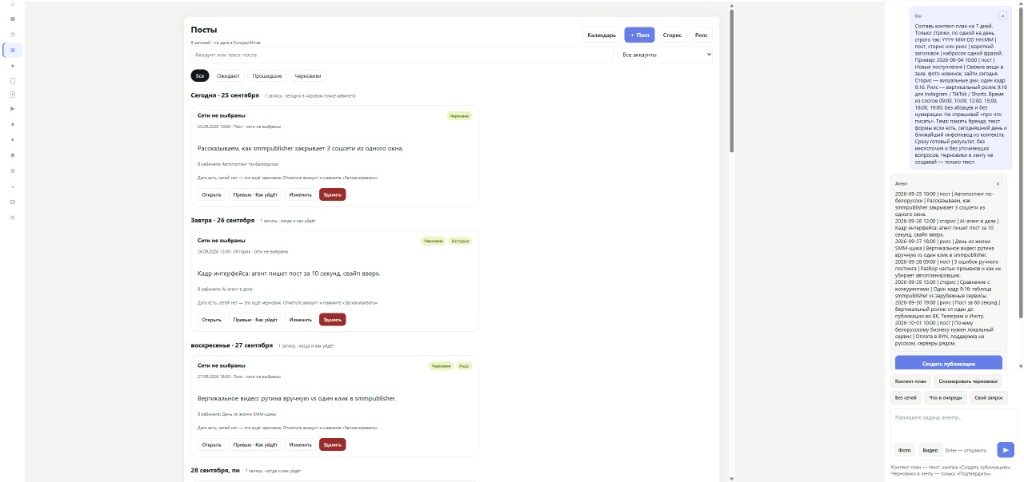Attach a video with «Видео» button
1024x482 pixels.
(x=929, y=450)
